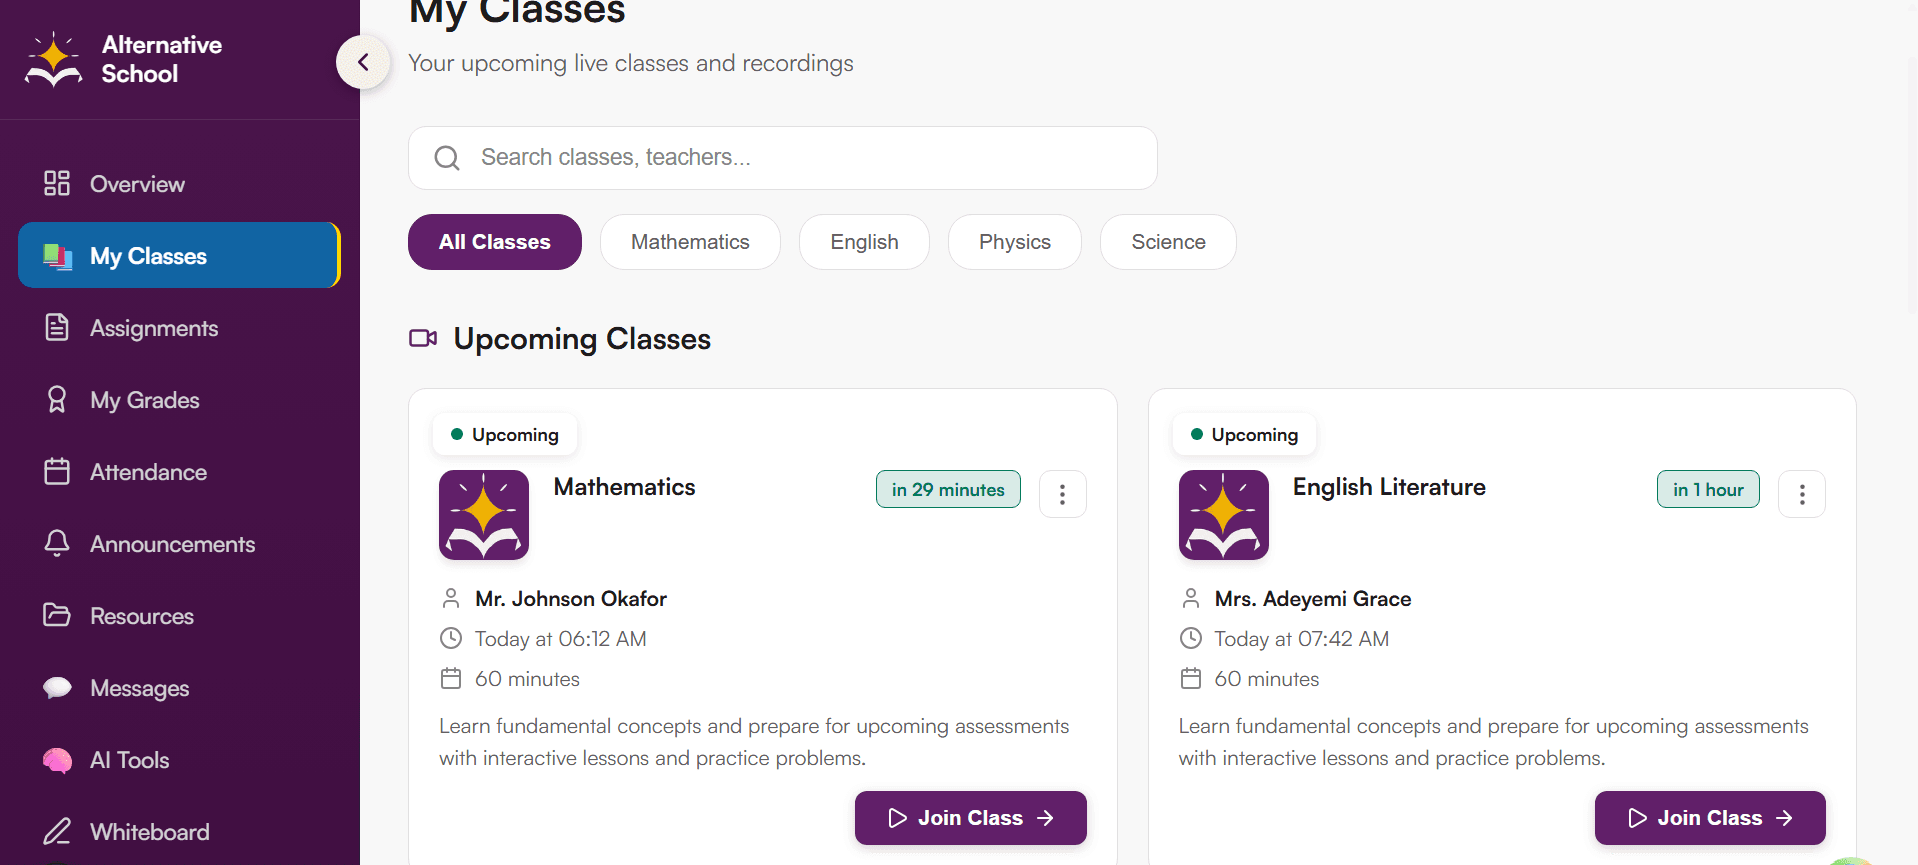Open the Attendance calendar icon

[x=57, y=471]
